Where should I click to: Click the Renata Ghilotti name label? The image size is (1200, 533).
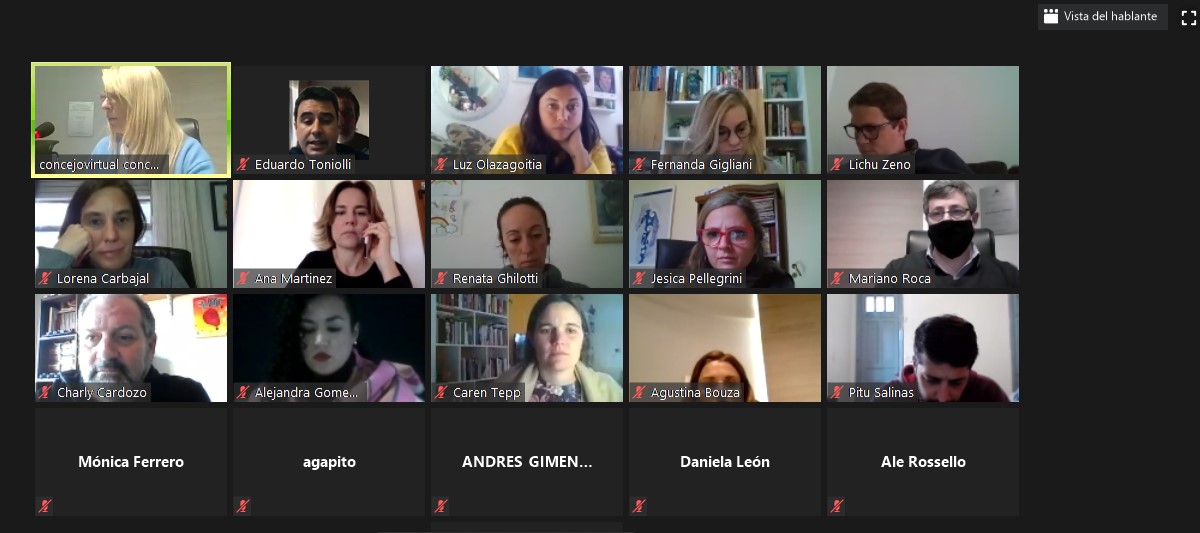pyautogui.click(x=495, y=279)
